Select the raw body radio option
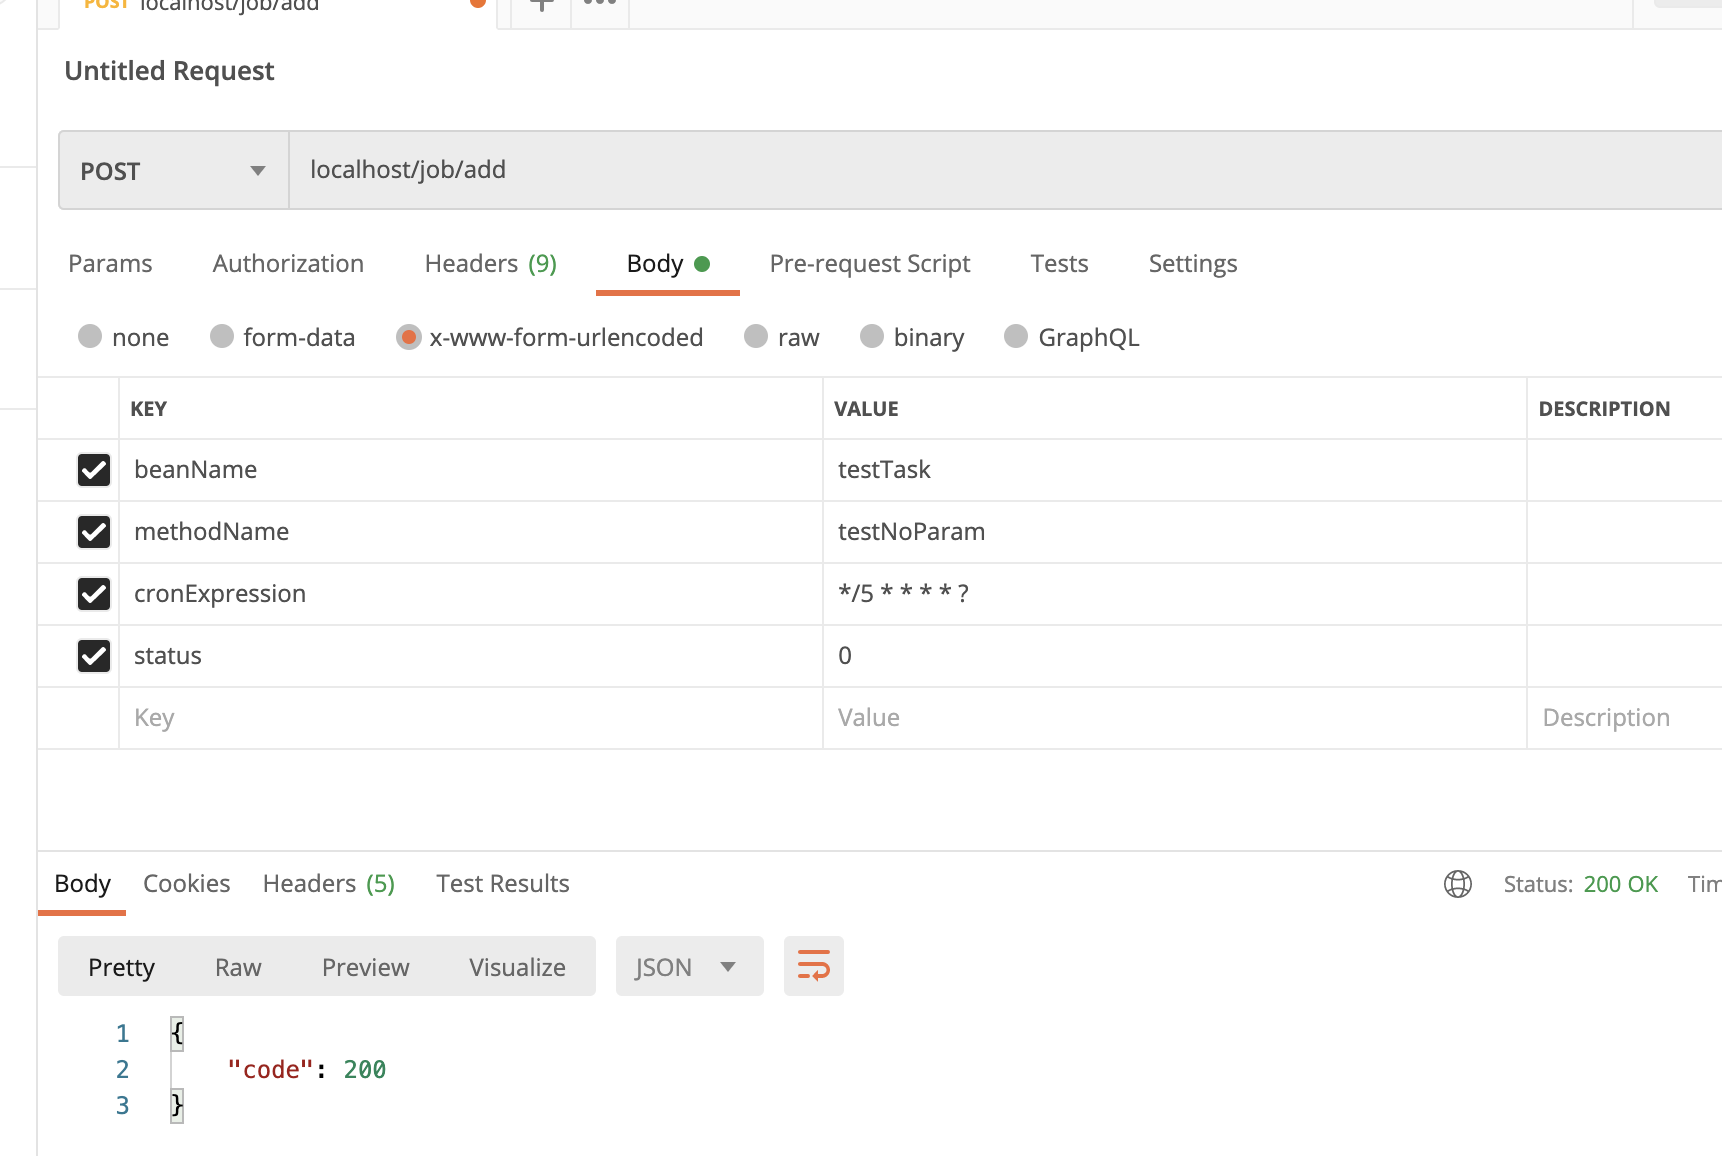1722x1156 pixels. pos(756,336)
